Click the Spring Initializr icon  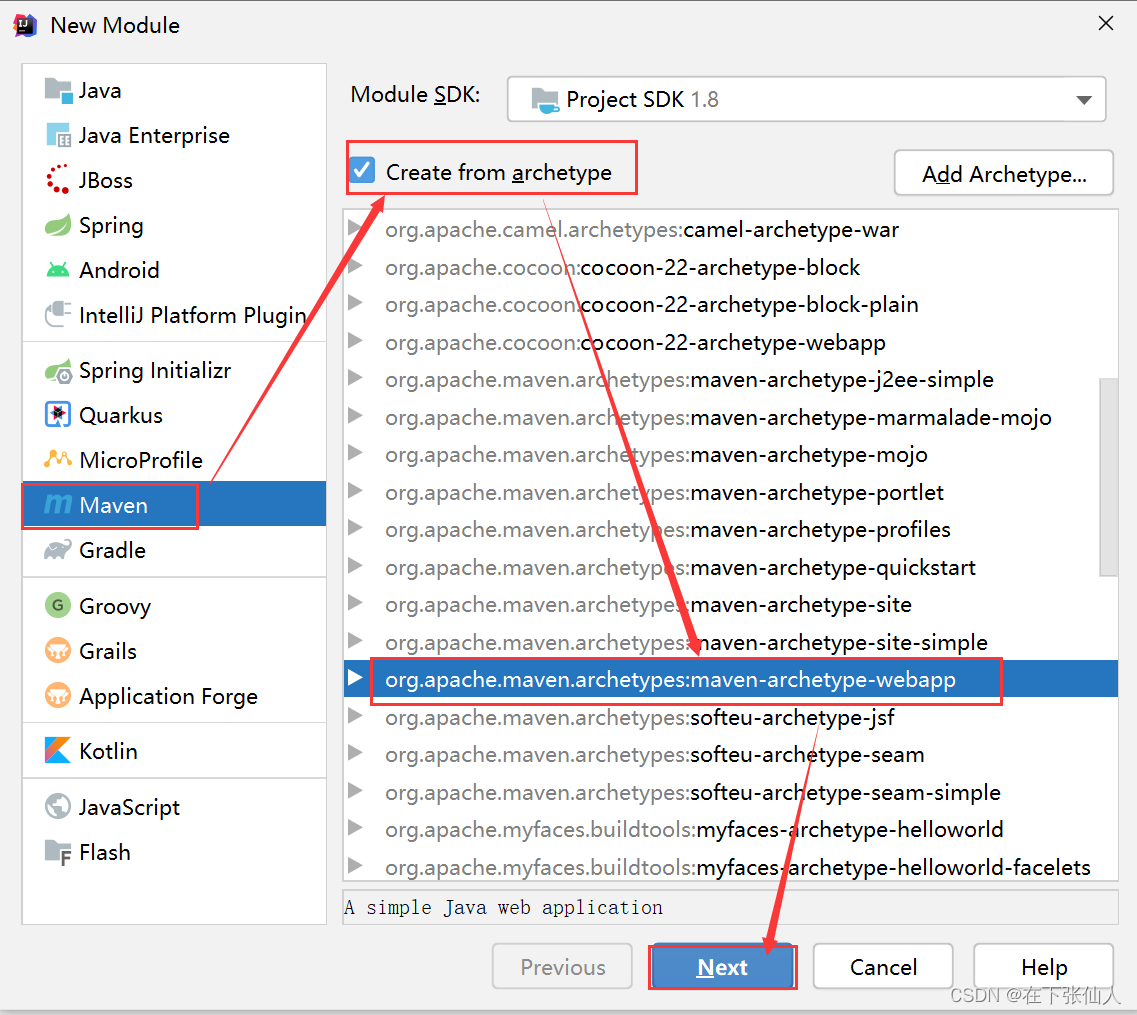[x=58, y=371]
